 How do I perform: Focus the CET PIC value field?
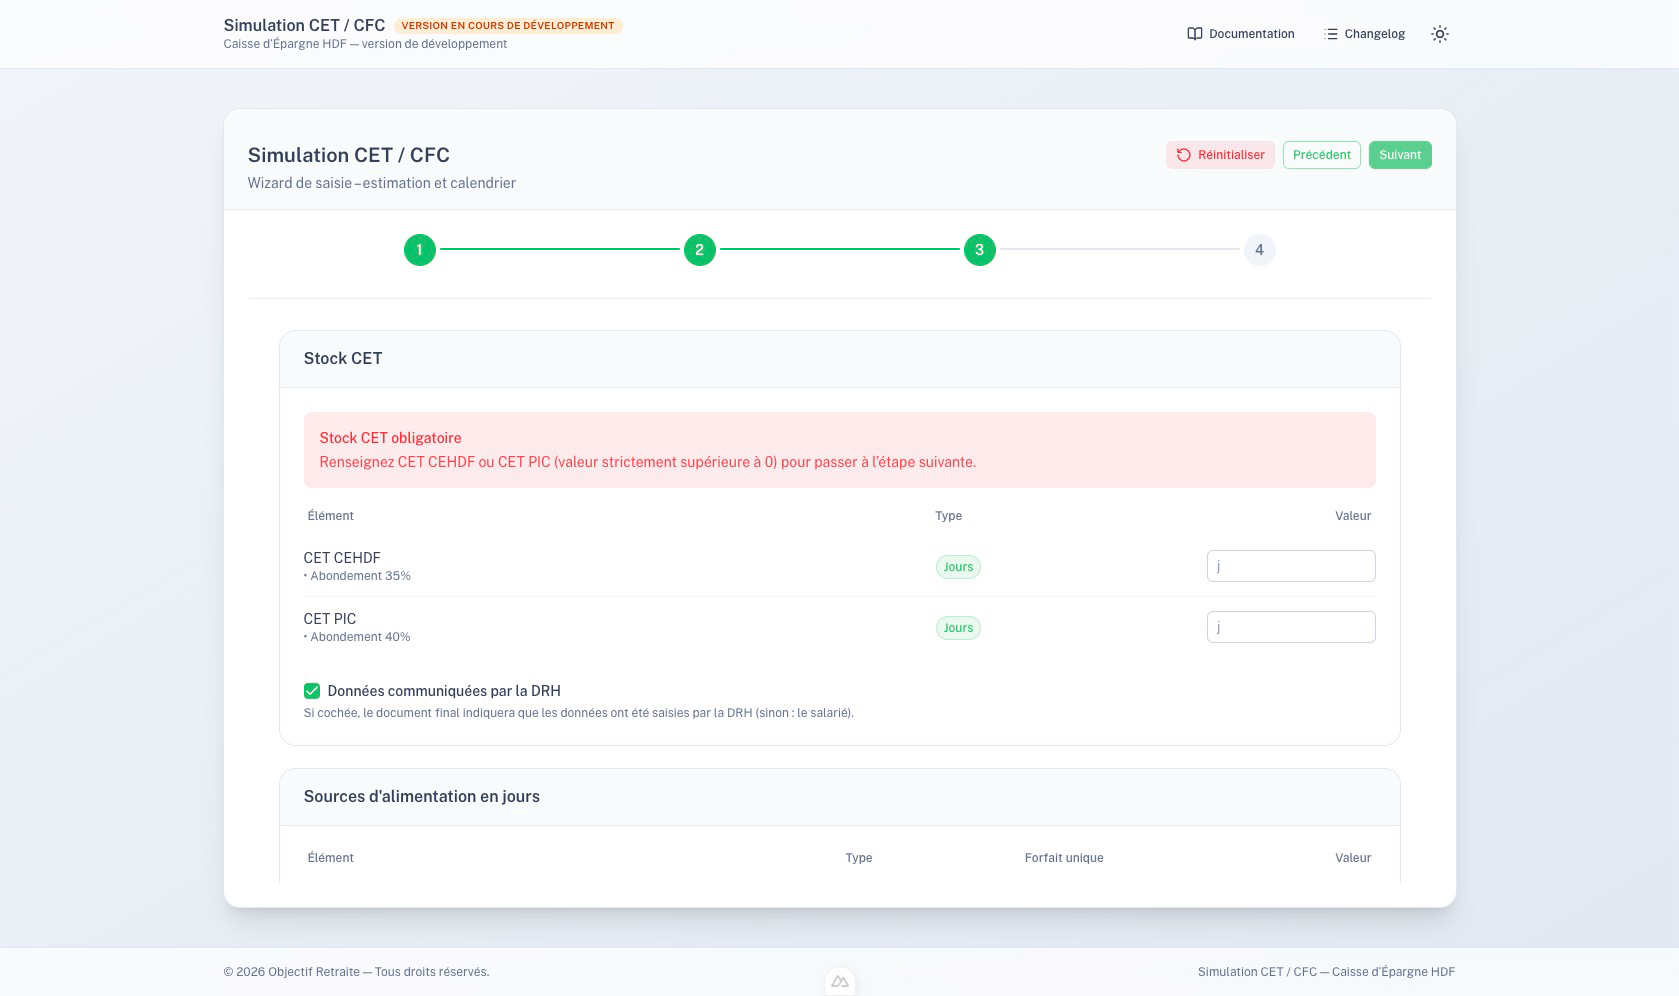[1290, 627]
